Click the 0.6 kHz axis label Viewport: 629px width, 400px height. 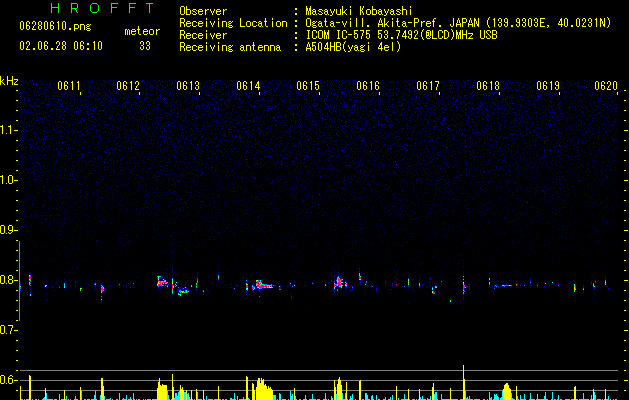click(8, 380)
